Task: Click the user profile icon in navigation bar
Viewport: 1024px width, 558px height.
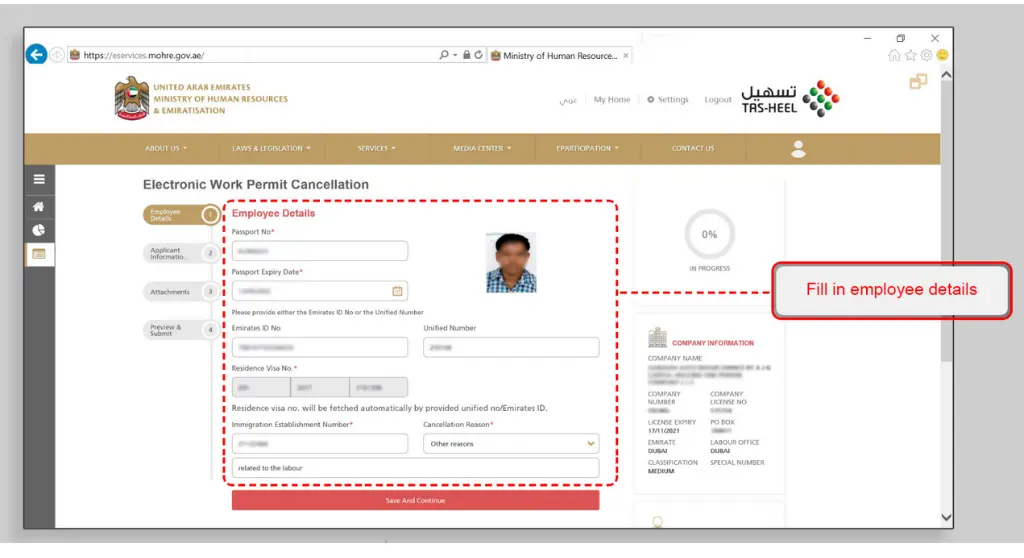Action: point(798,149)
